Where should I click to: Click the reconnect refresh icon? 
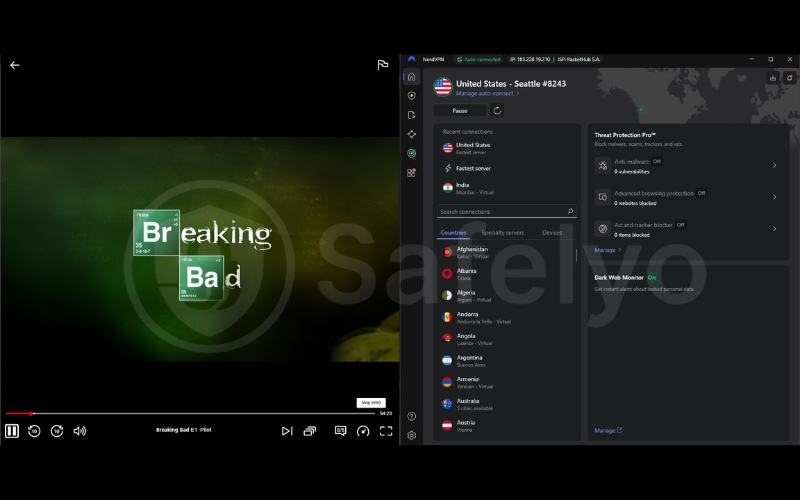point(497,111)
